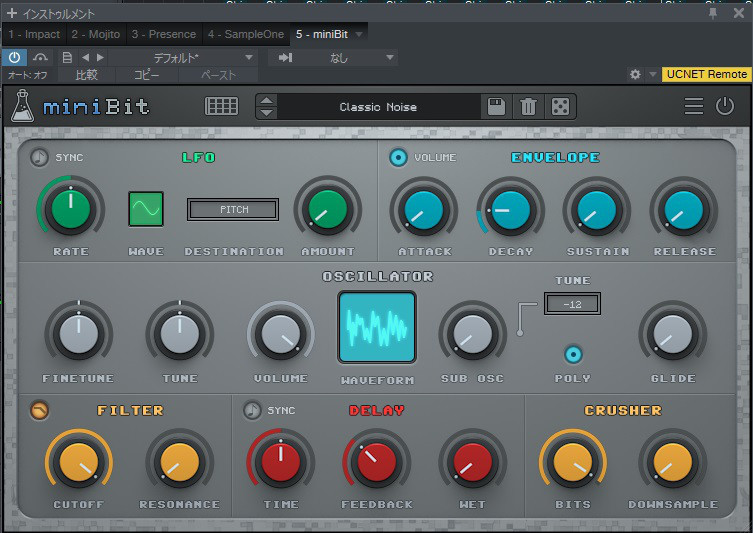Click the LFO Amount knob
The height and width of the screenshot is (533, 753).
point(328,209)
